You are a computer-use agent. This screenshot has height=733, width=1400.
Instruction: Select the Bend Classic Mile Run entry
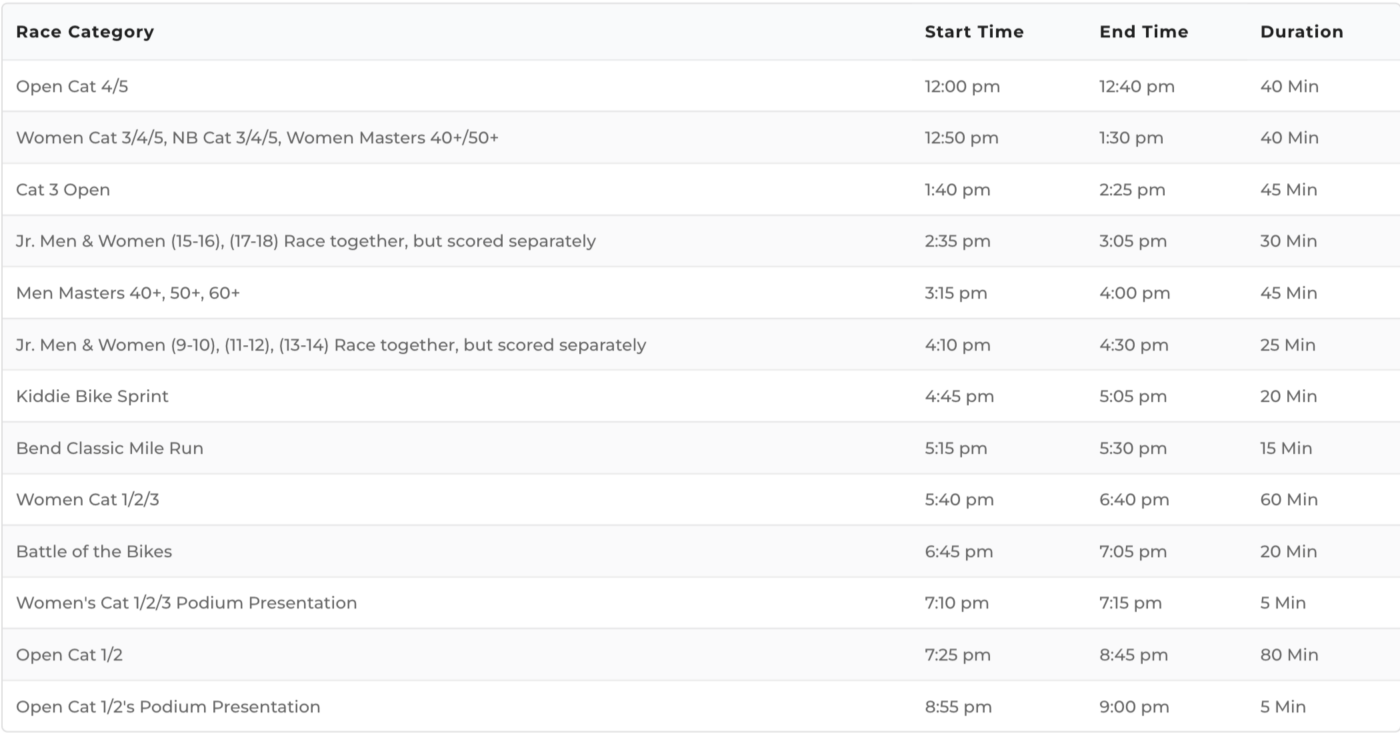tap(110, 448)
